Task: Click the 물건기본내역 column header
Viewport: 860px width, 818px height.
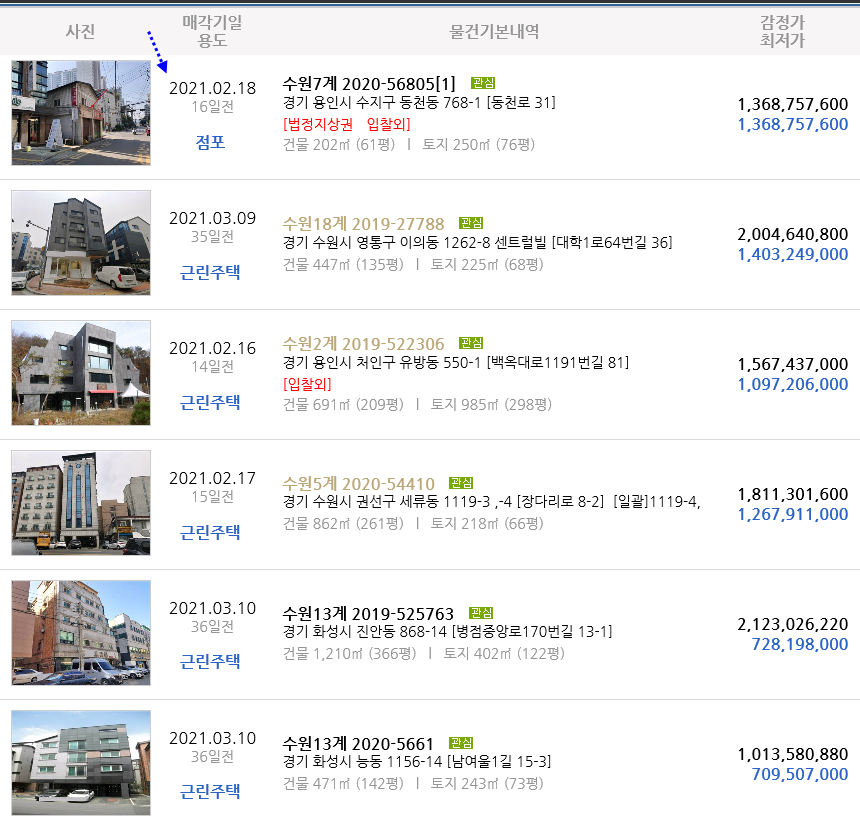Action: (x=494, y=31)
